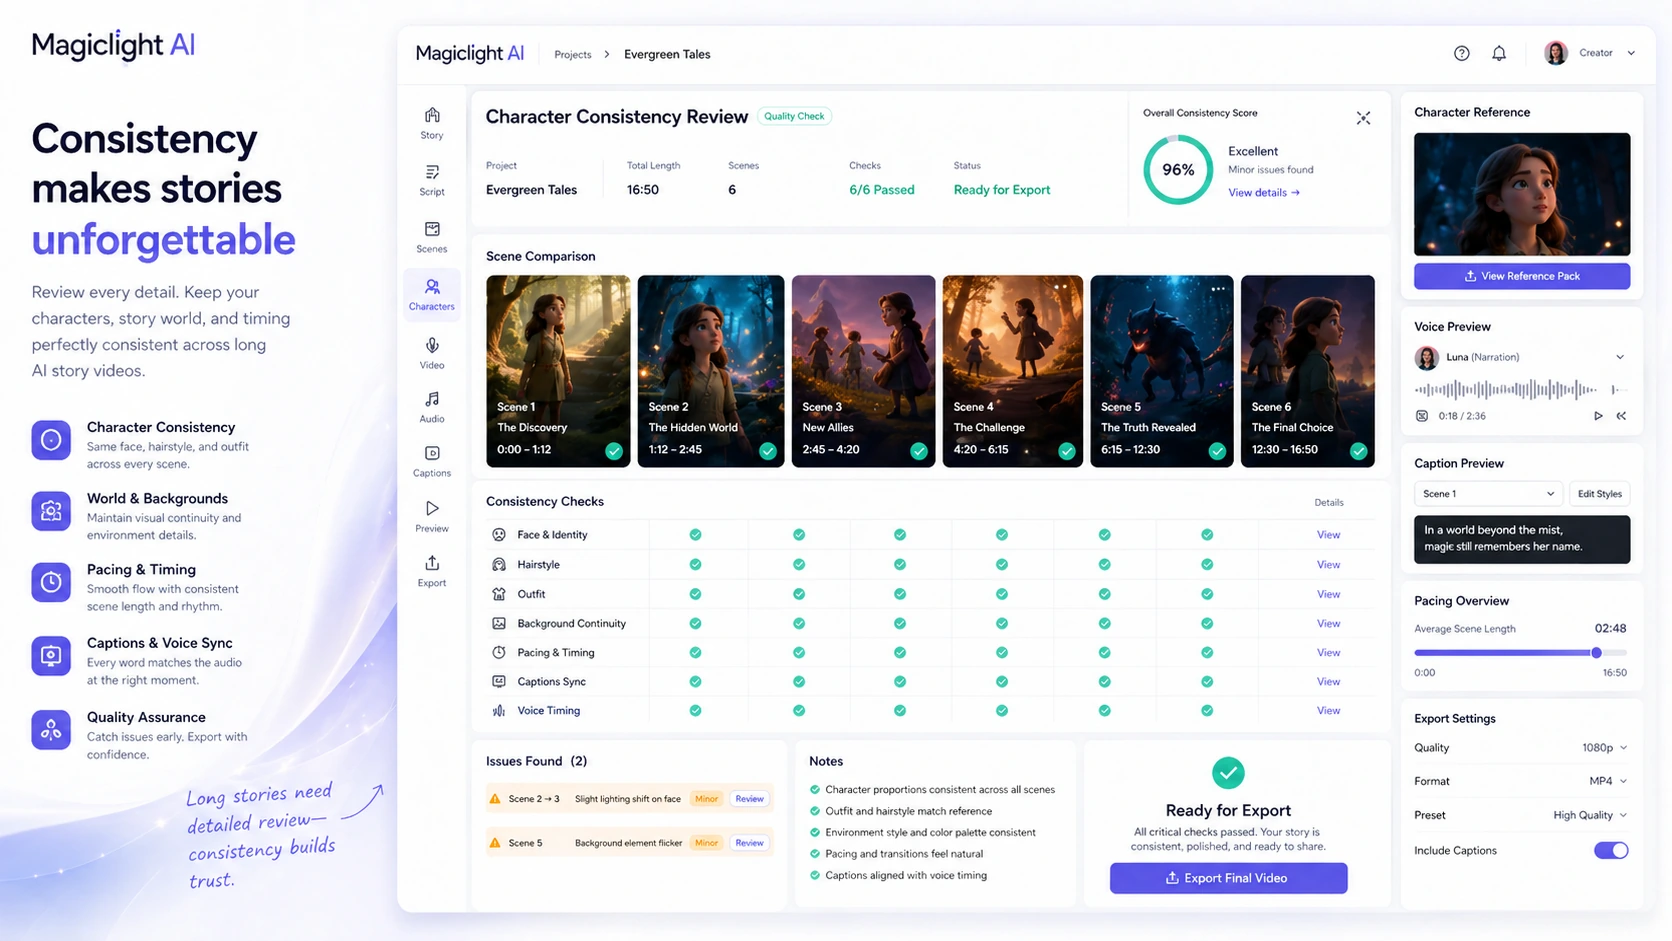The image size is (1672, 941).
Task: Click the Scene 1 passed checkmark badge
Action: point(614,451)
